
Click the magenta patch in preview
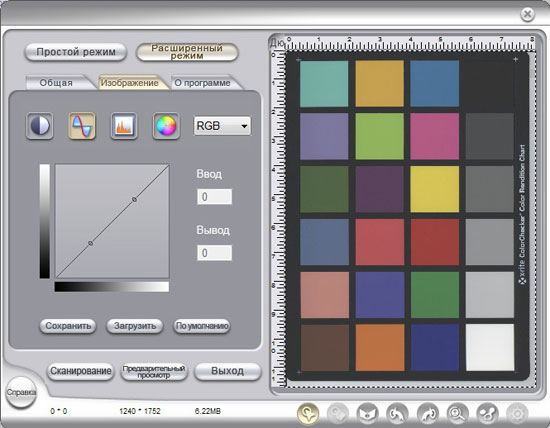[x=434, y=136]
